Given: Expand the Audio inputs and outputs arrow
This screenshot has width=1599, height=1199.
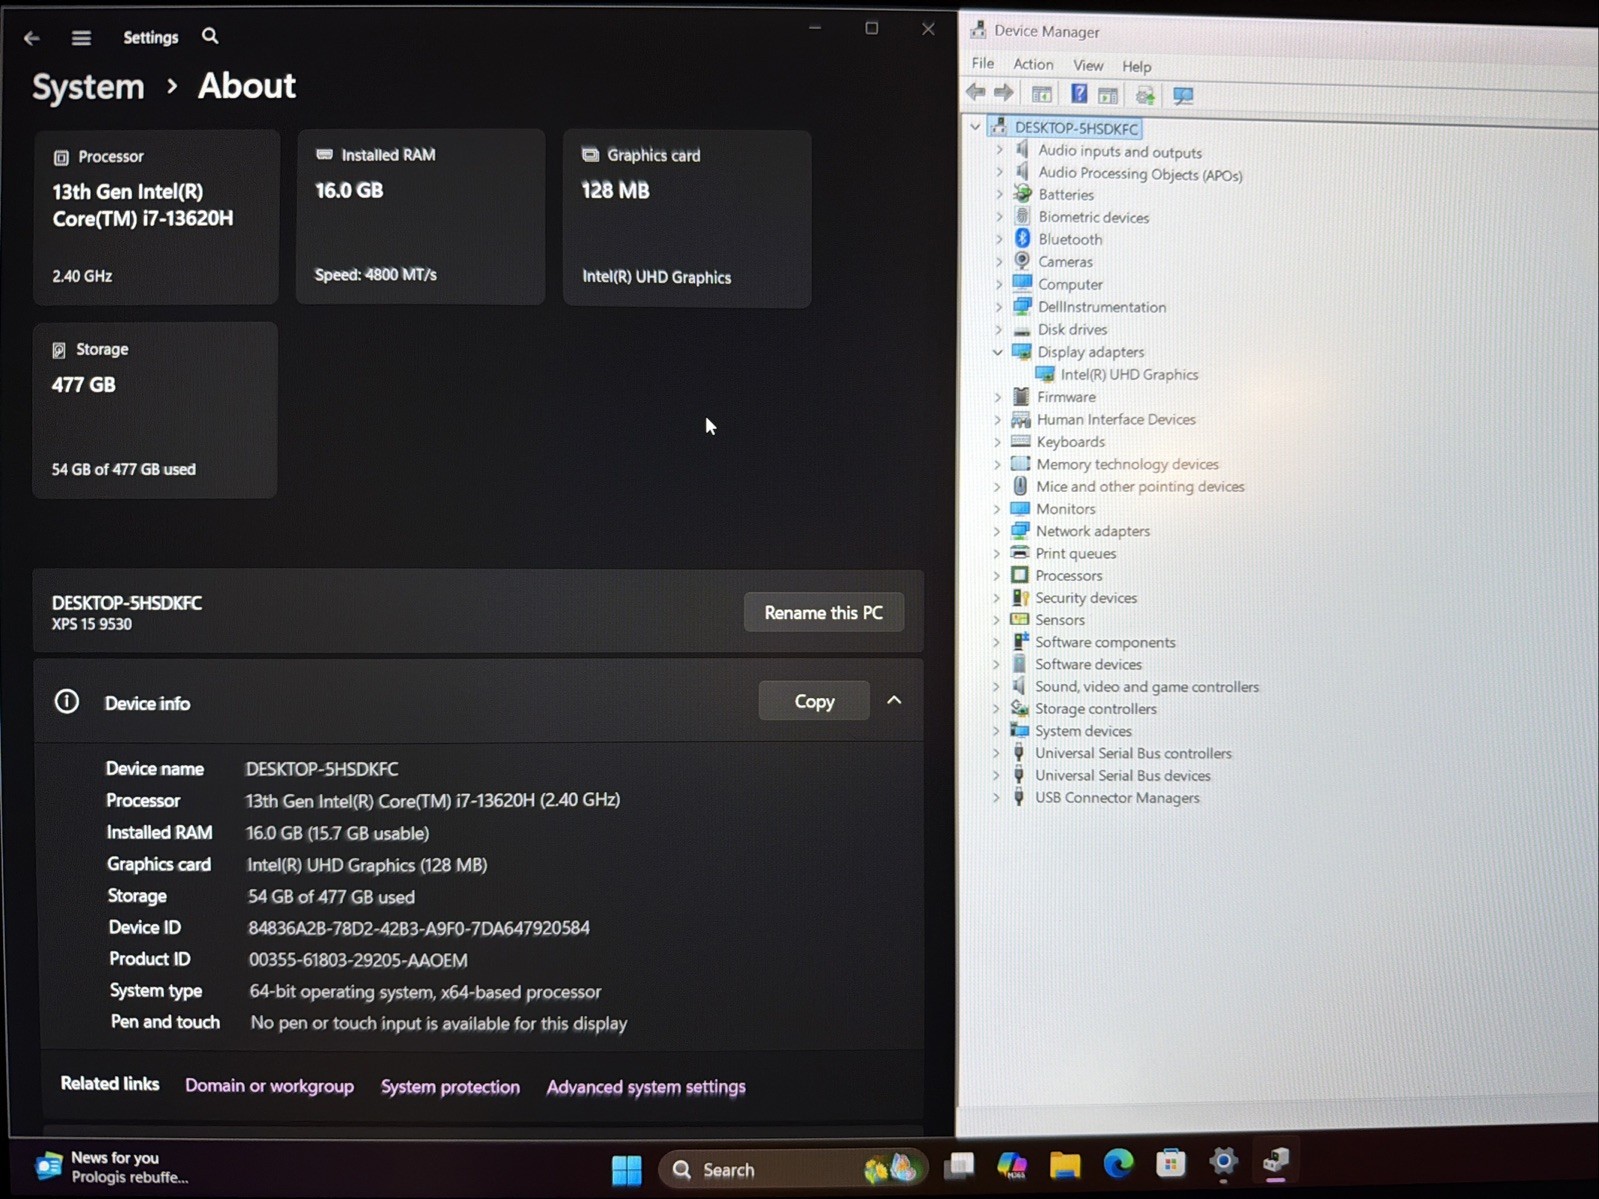Looking at the screenshot, I should point(999,150).
